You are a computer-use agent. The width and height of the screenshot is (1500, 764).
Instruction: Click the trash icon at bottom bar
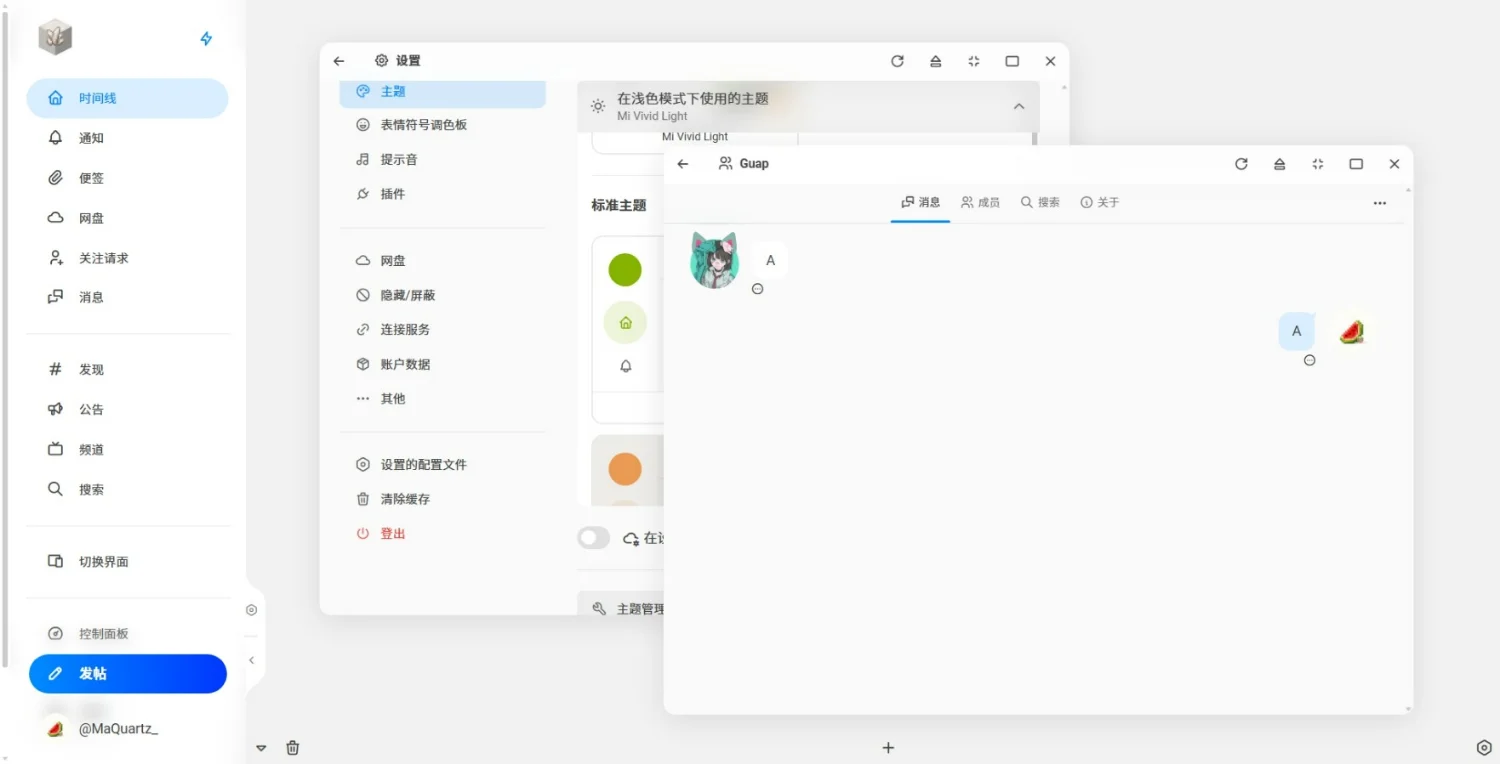[x=293, y=747]
